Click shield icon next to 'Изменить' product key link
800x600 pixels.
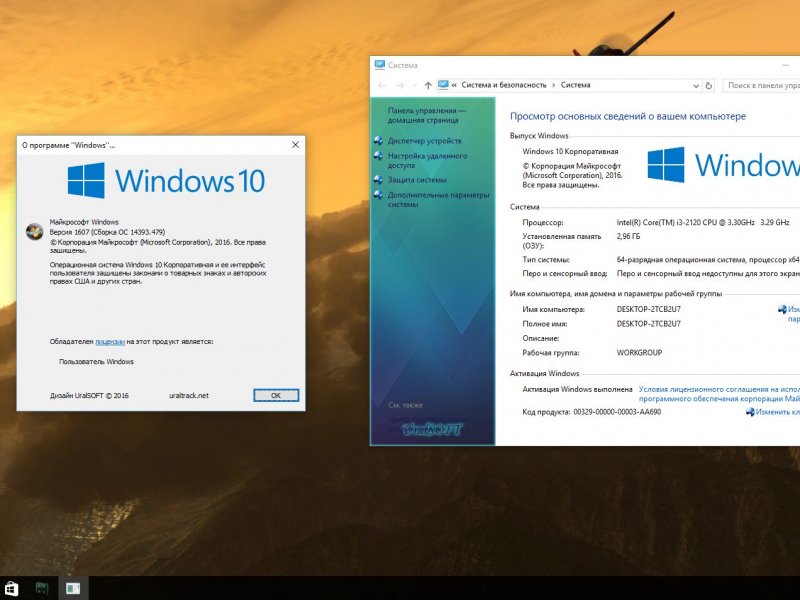coord(750,412)
